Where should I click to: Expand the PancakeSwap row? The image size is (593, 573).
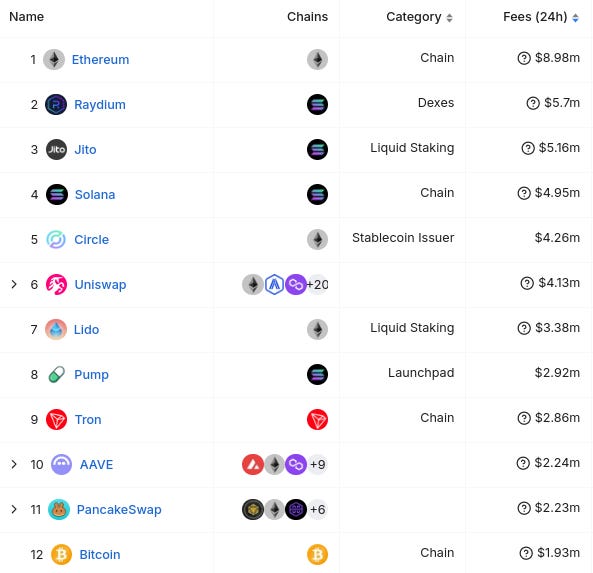(x=14, y=509)
